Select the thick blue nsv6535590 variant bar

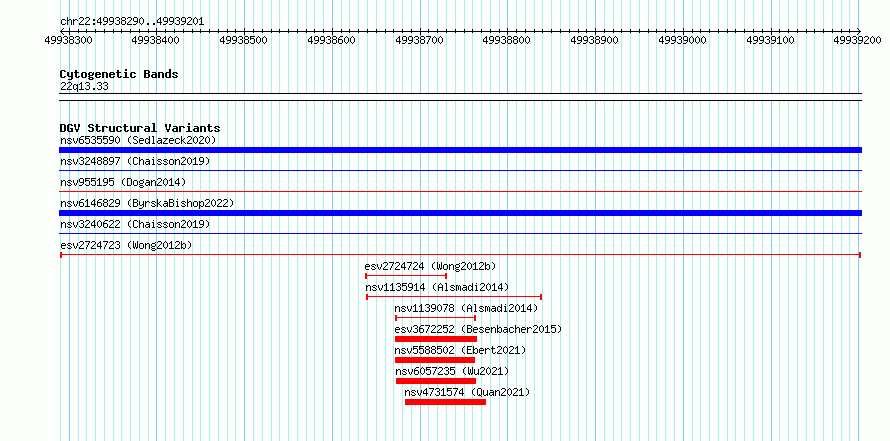click(460, 150)
